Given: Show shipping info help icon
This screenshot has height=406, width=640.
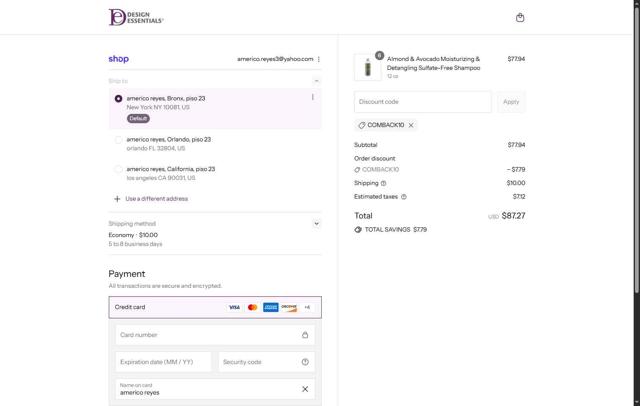Looking at the screenshot, I should pyautogui.click(x=383, y=183).
